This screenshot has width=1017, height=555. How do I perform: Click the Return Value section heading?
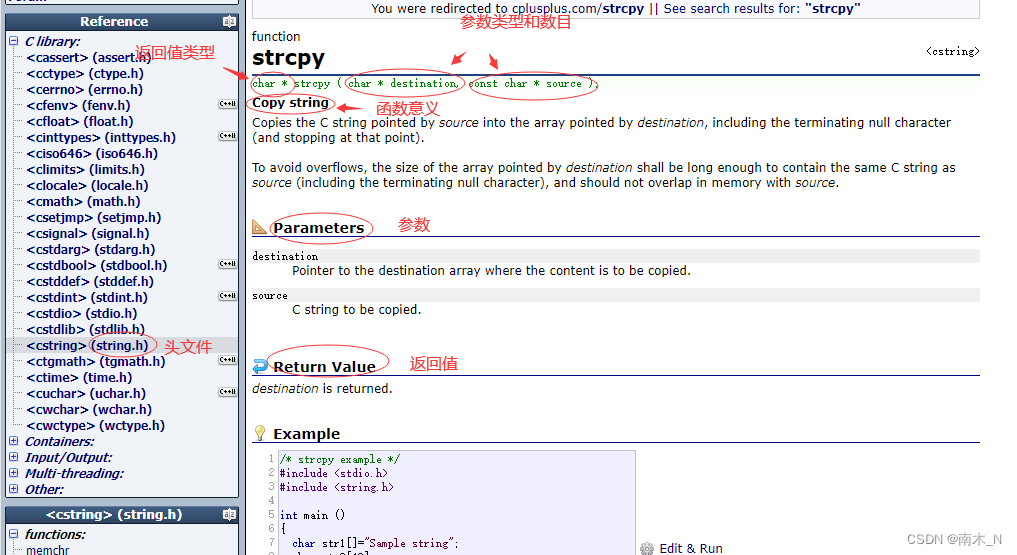click(x=324, y=367)
